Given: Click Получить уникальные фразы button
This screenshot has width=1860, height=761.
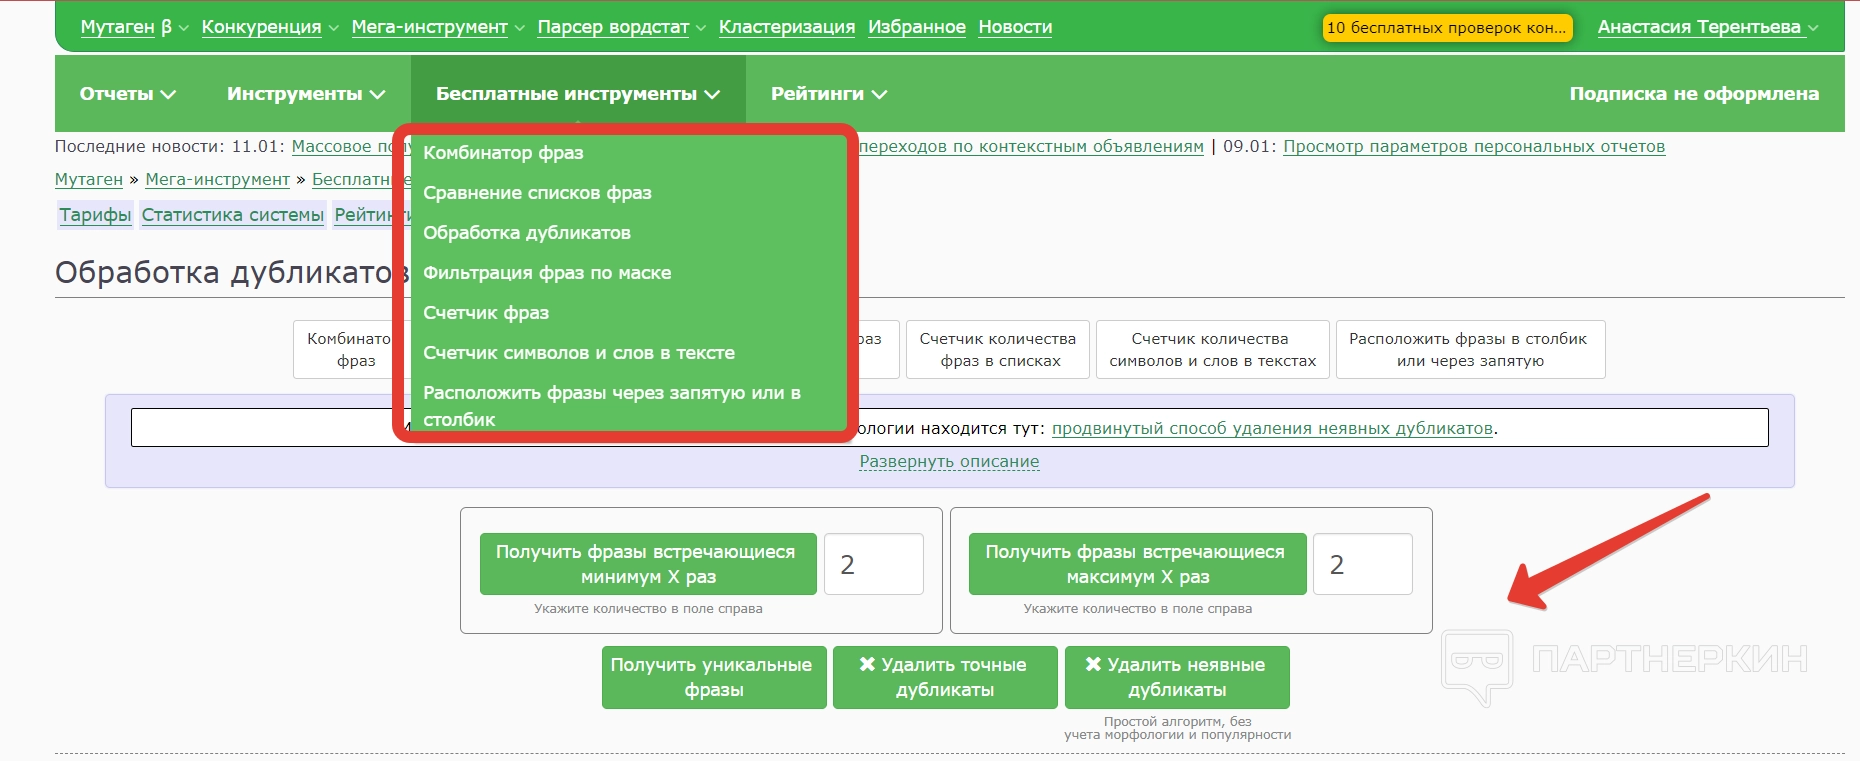Looking at the screenshot, I should (714, 677).
